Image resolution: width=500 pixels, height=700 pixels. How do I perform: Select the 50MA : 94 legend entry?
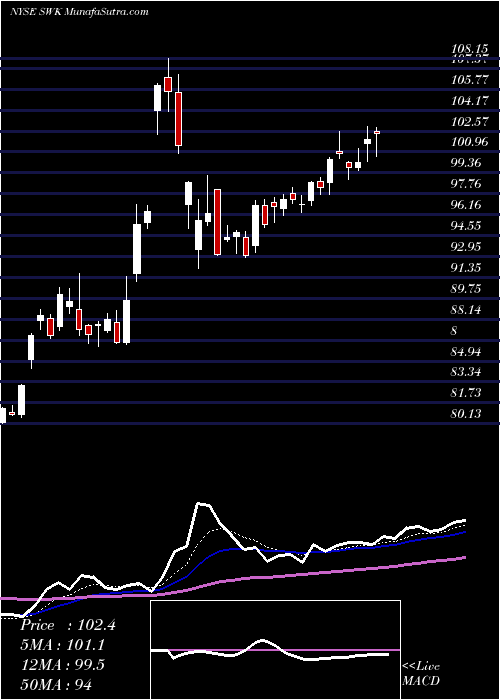(56, 684)
